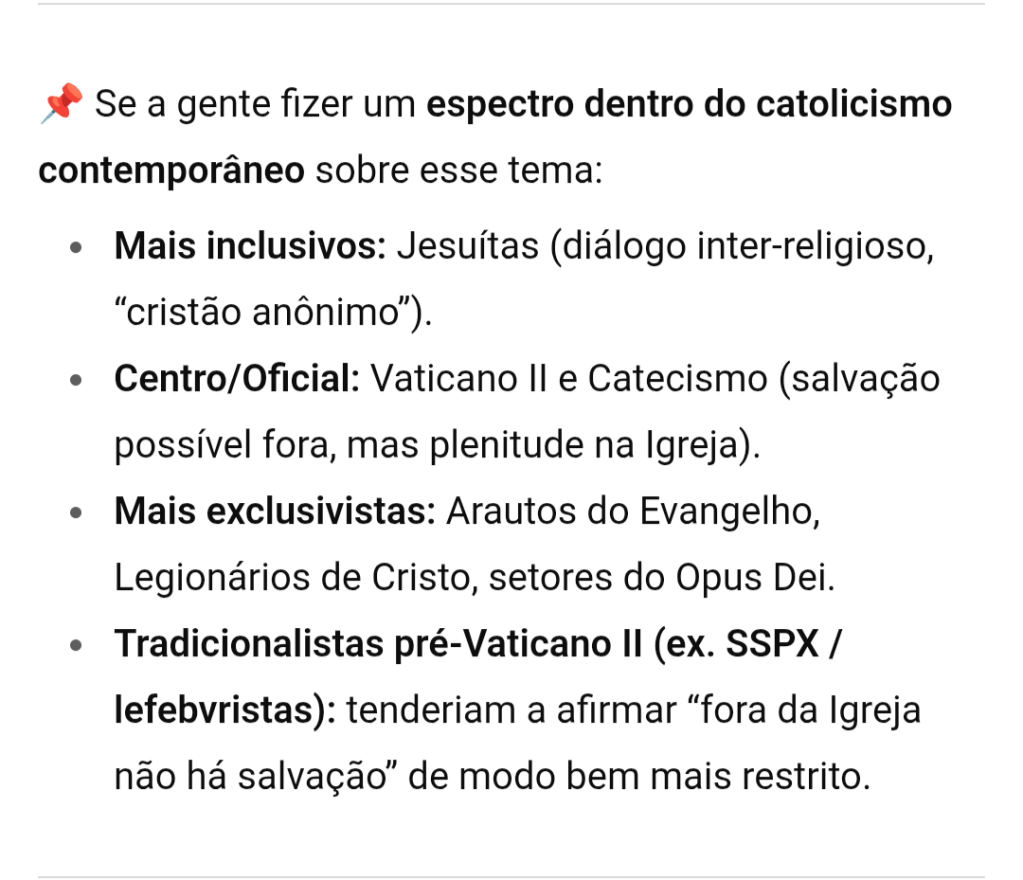Click the quoted phrase cristão anônimo
1023x880 pixels.
[x=264, y=312]
